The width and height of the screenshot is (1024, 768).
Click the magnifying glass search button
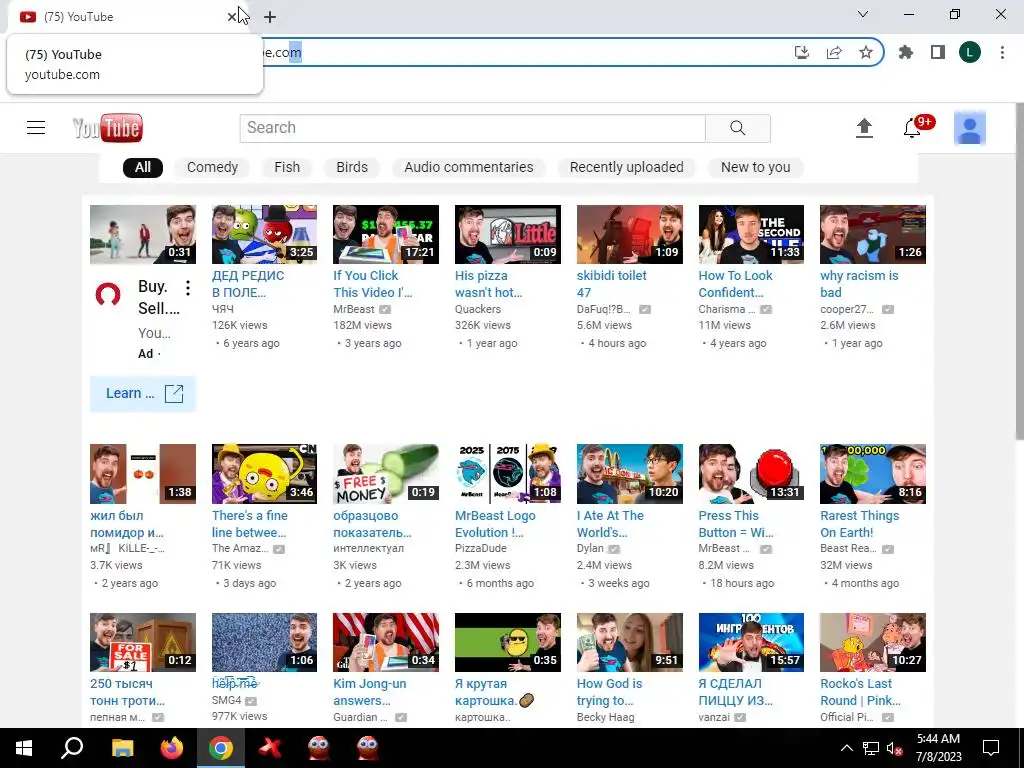click(738, 128)
